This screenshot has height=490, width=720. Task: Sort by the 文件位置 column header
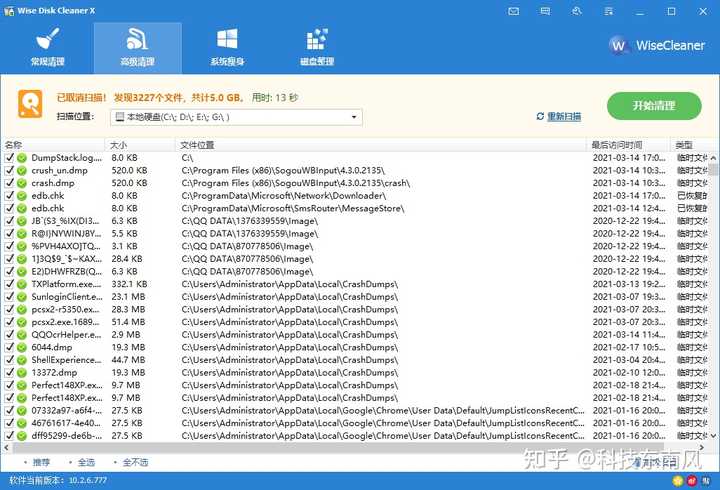(x=381, y=145)
